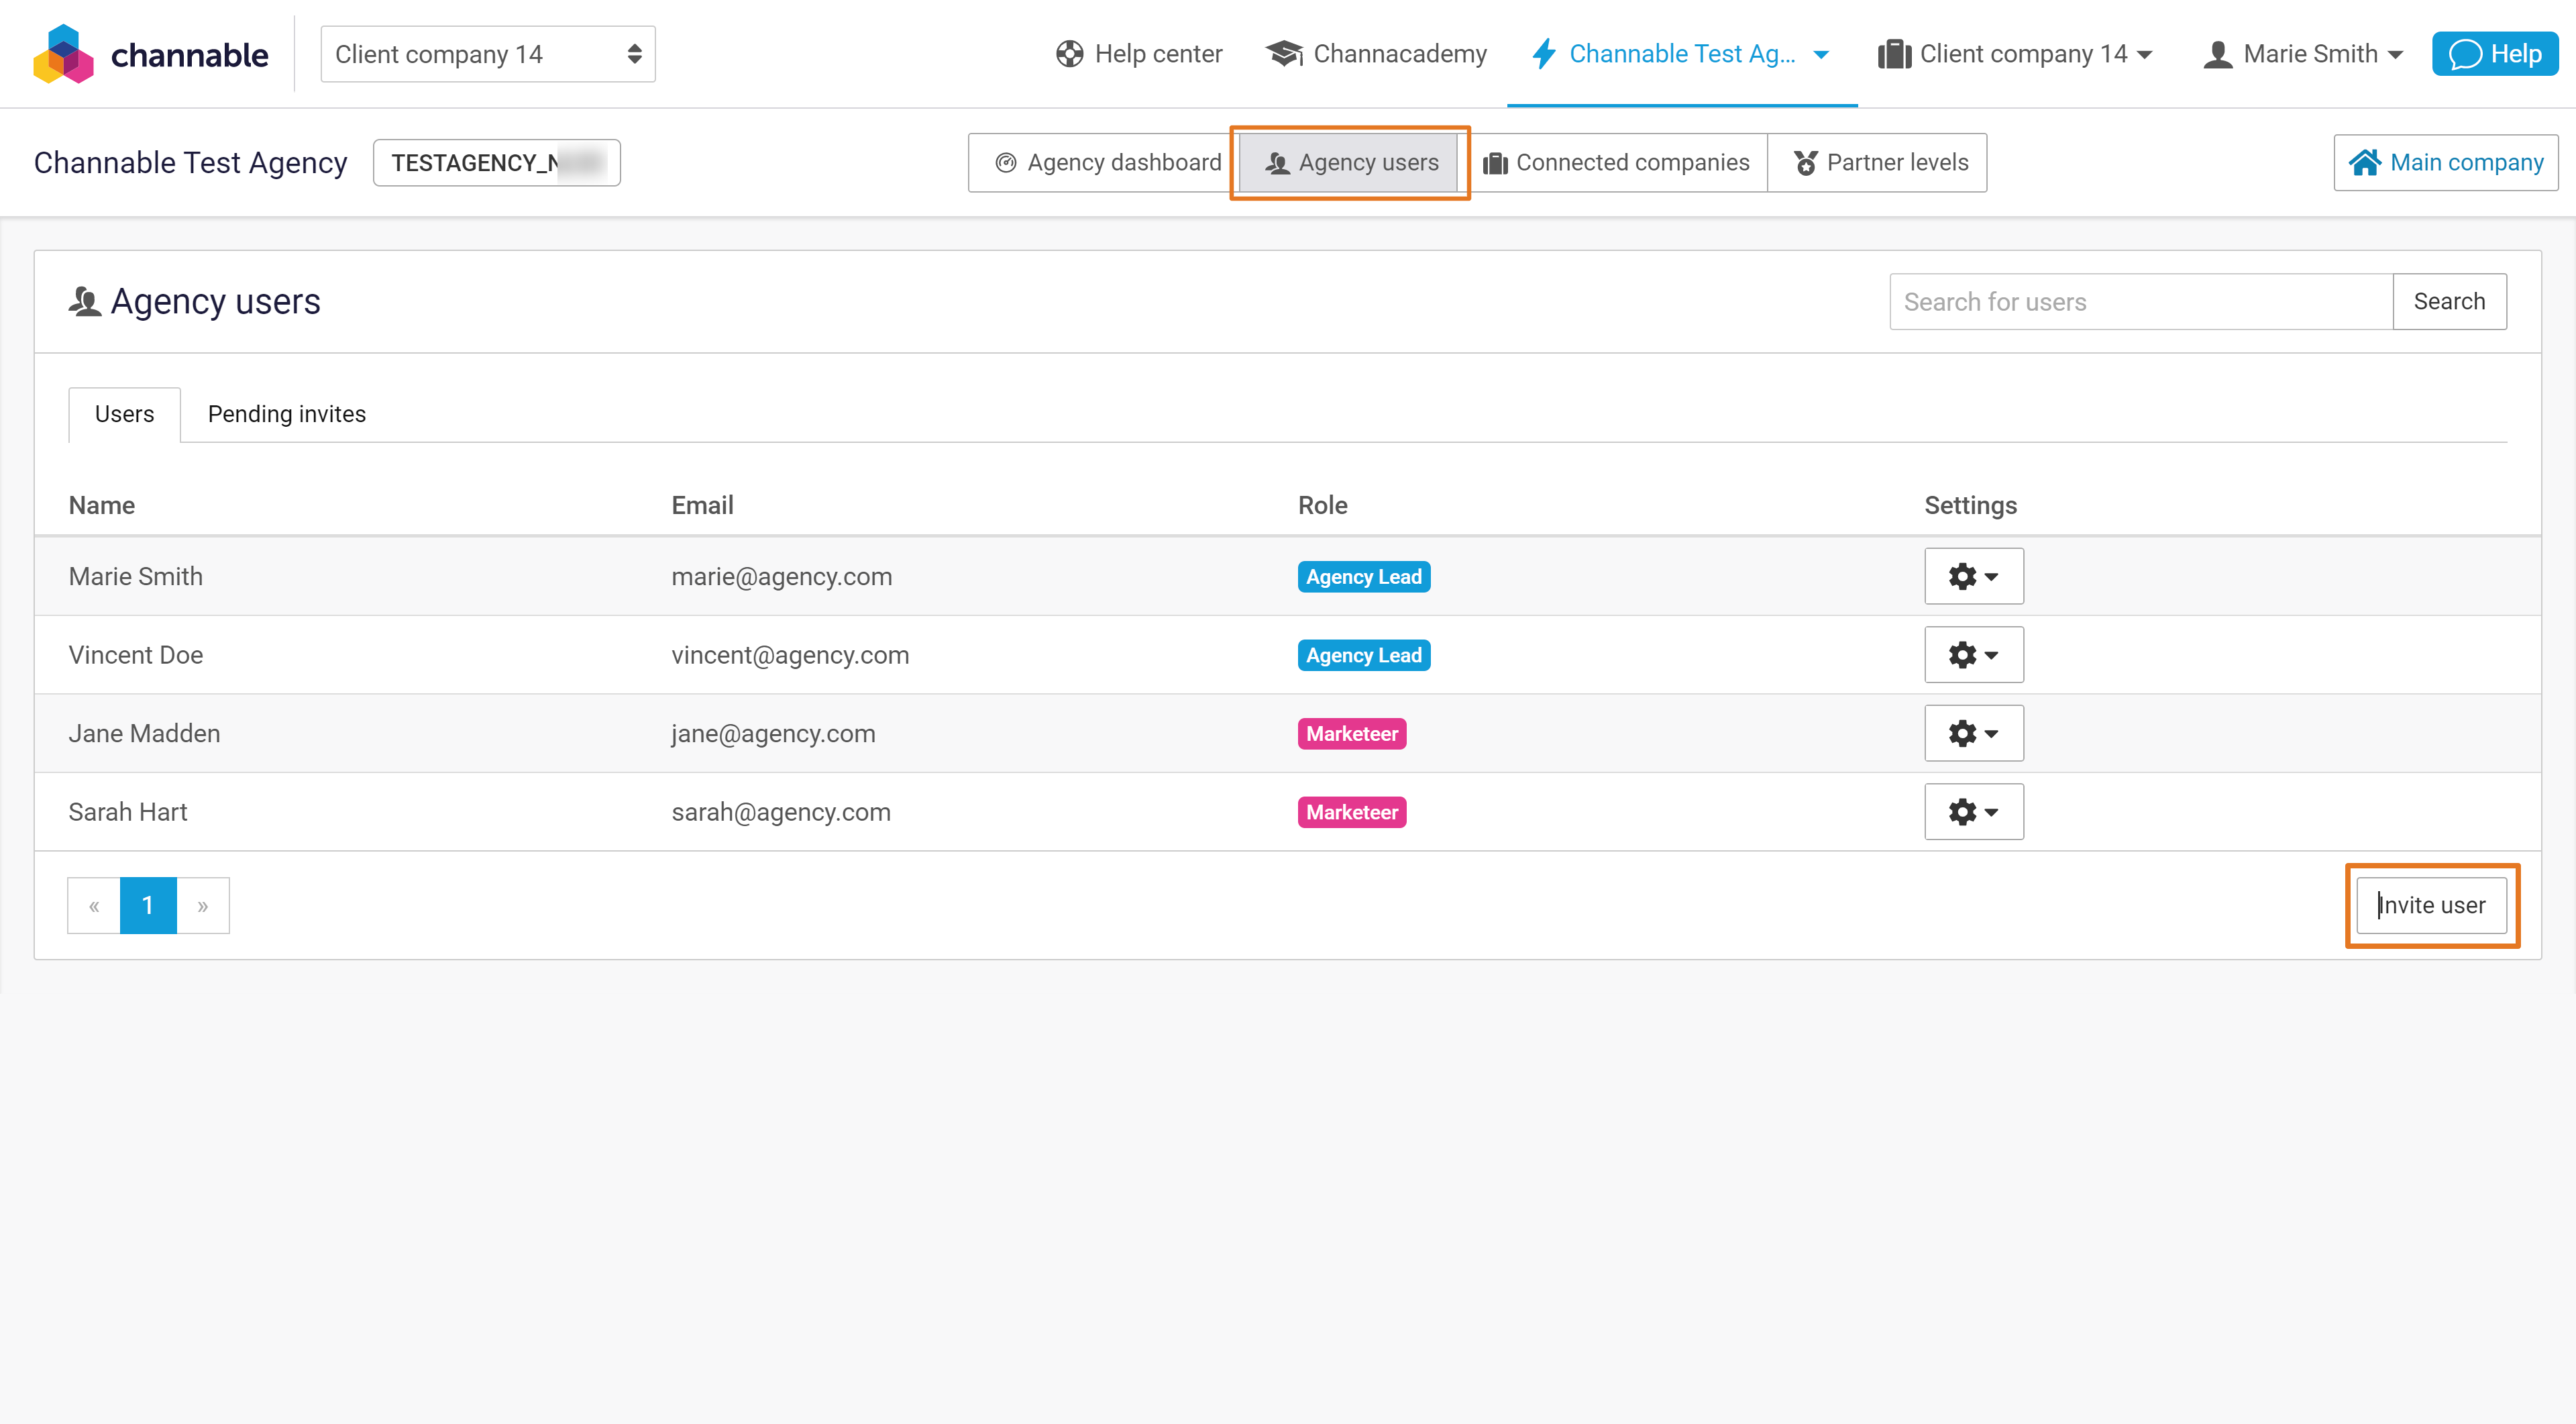This screenshot has height=1424, width=2576.
Task: Open the Help center link
Action: (1139, 54)
